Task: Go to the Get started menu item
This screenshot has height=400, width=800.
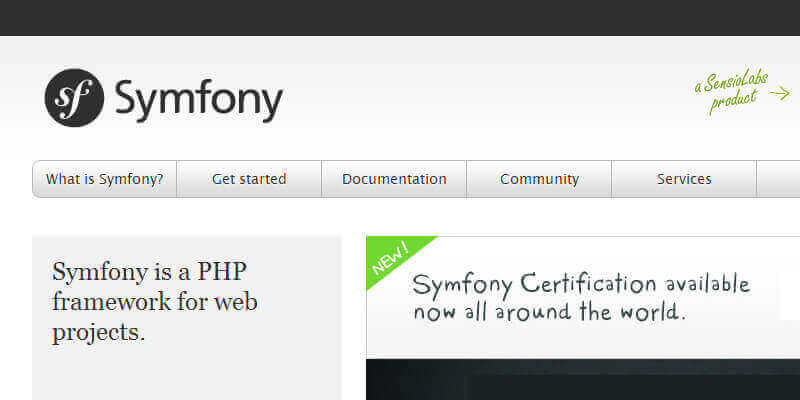Action: pos(249,179)
